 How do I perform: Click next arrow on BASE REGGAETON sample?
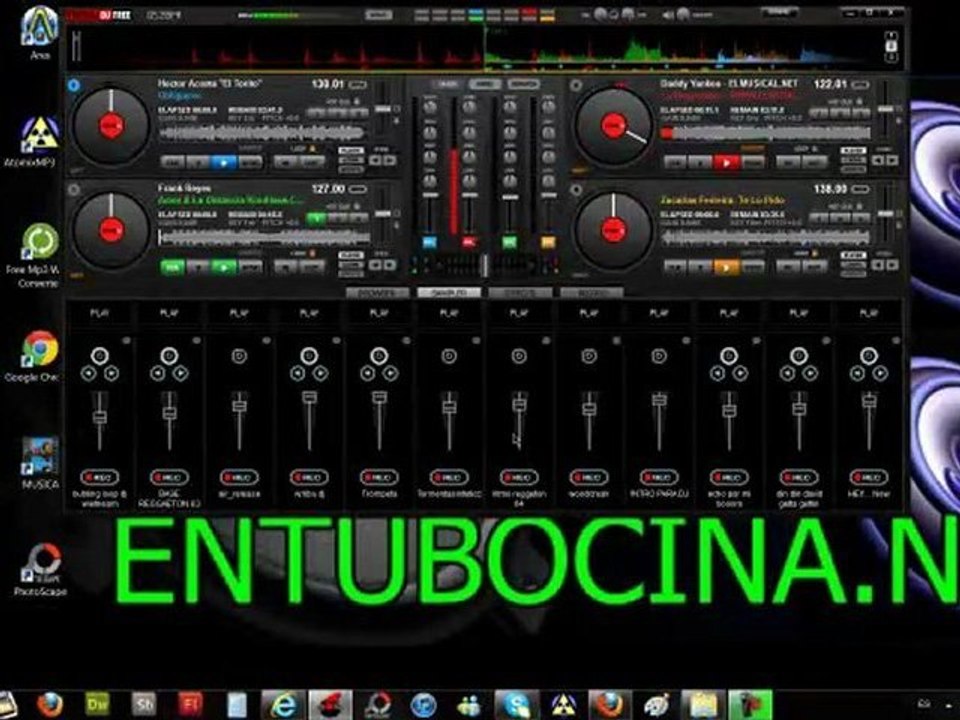(181, 373)
